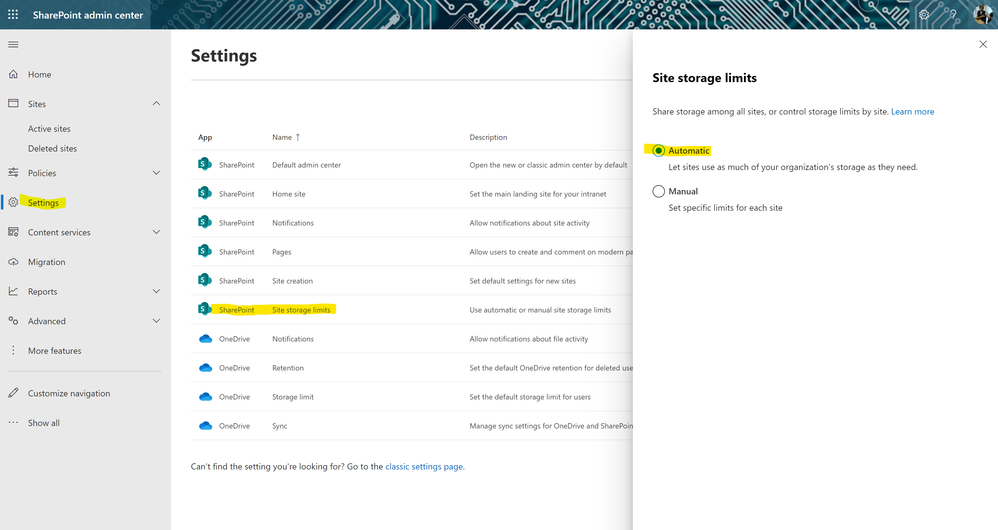The image size is (998, 530).
Task: Expand the Advanced section chevron
Action: point(156,321)
